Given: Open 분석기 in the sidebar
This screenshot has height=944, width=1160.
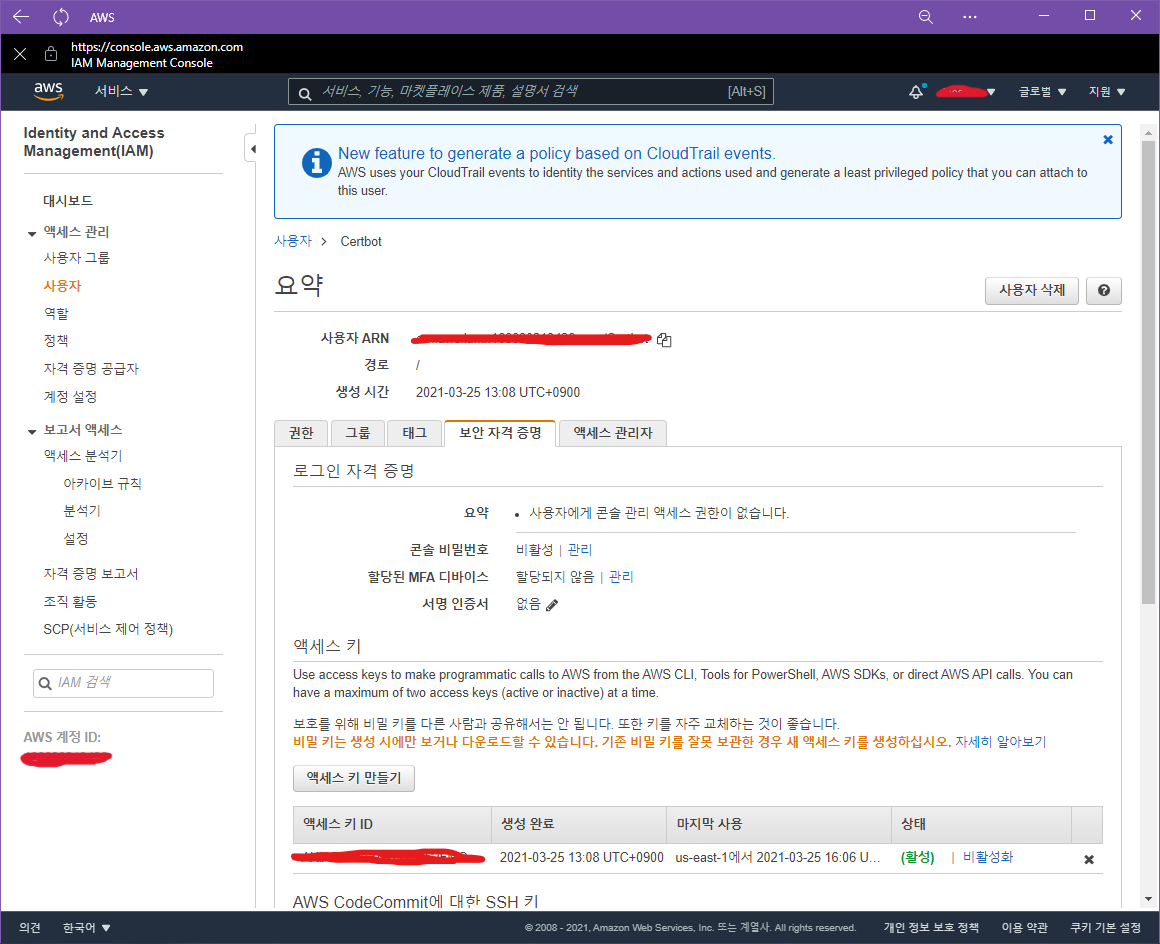Looking at the screenshot, I should point(81,510).
